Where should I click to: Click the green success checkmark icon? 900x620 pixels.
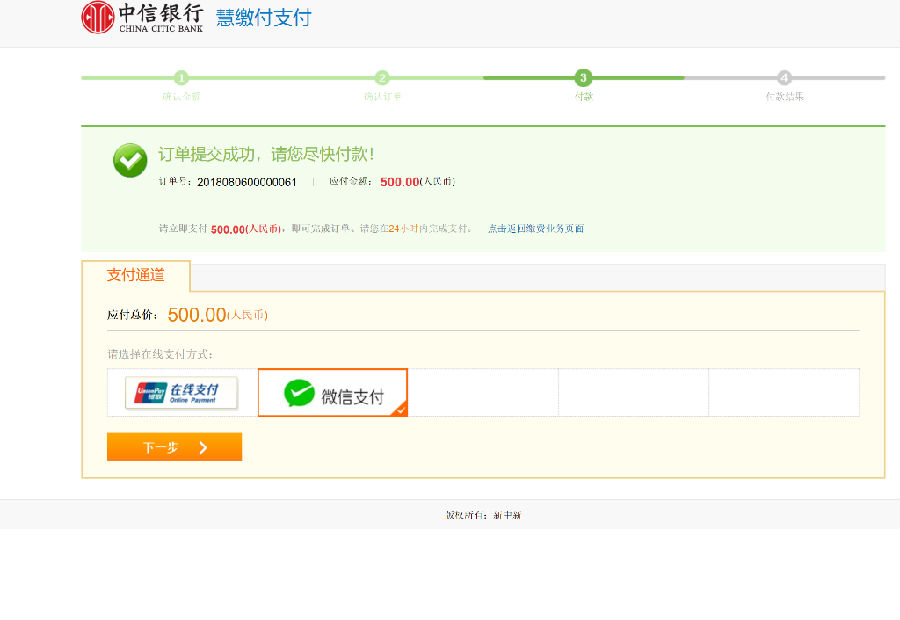coord(130,160)
